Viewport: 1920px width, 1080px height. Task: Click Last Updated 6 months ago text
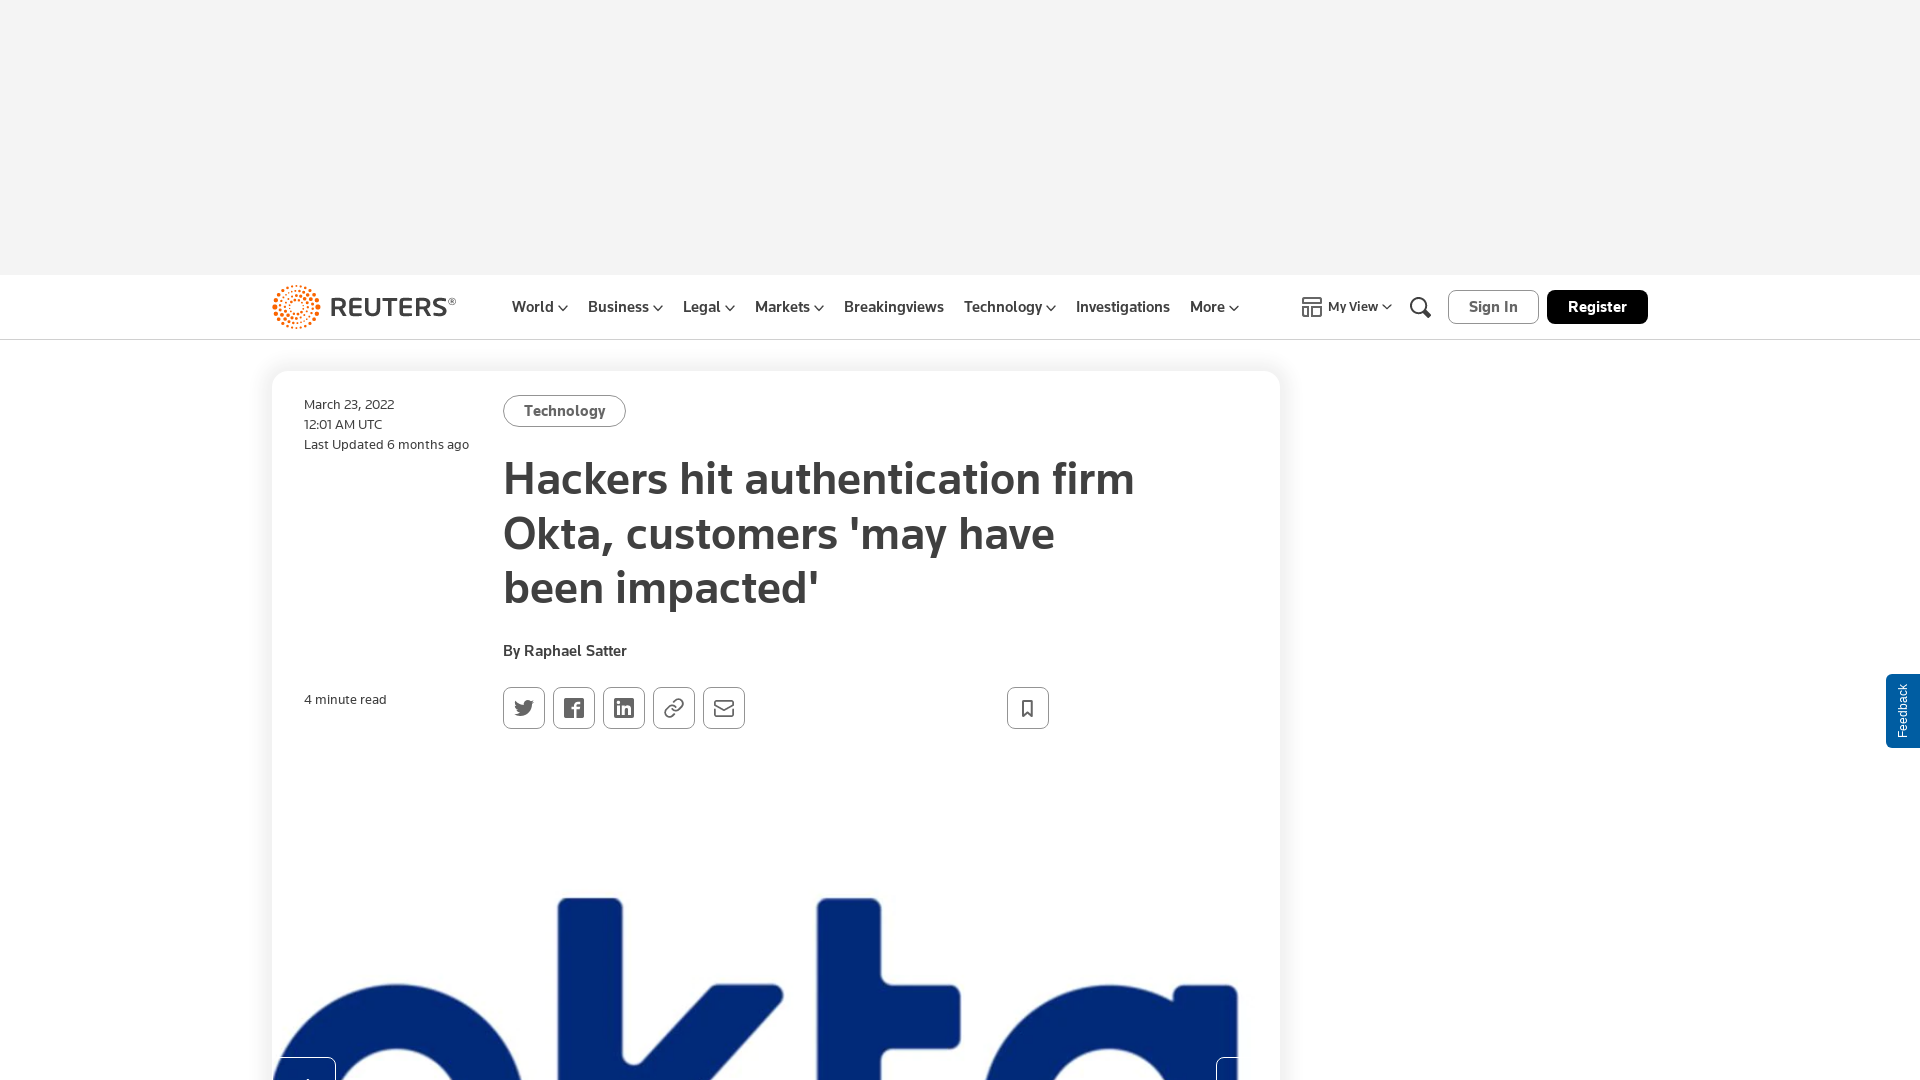point(386,444)
